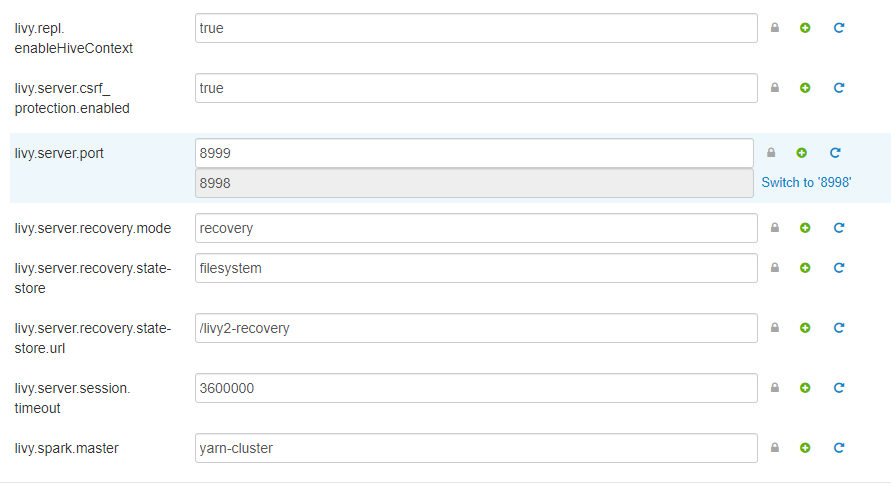891x484 pixels.
Task: Click the undo arrow icon for livy.server.recovery.state-store.url
Action: tap(839, 328)
